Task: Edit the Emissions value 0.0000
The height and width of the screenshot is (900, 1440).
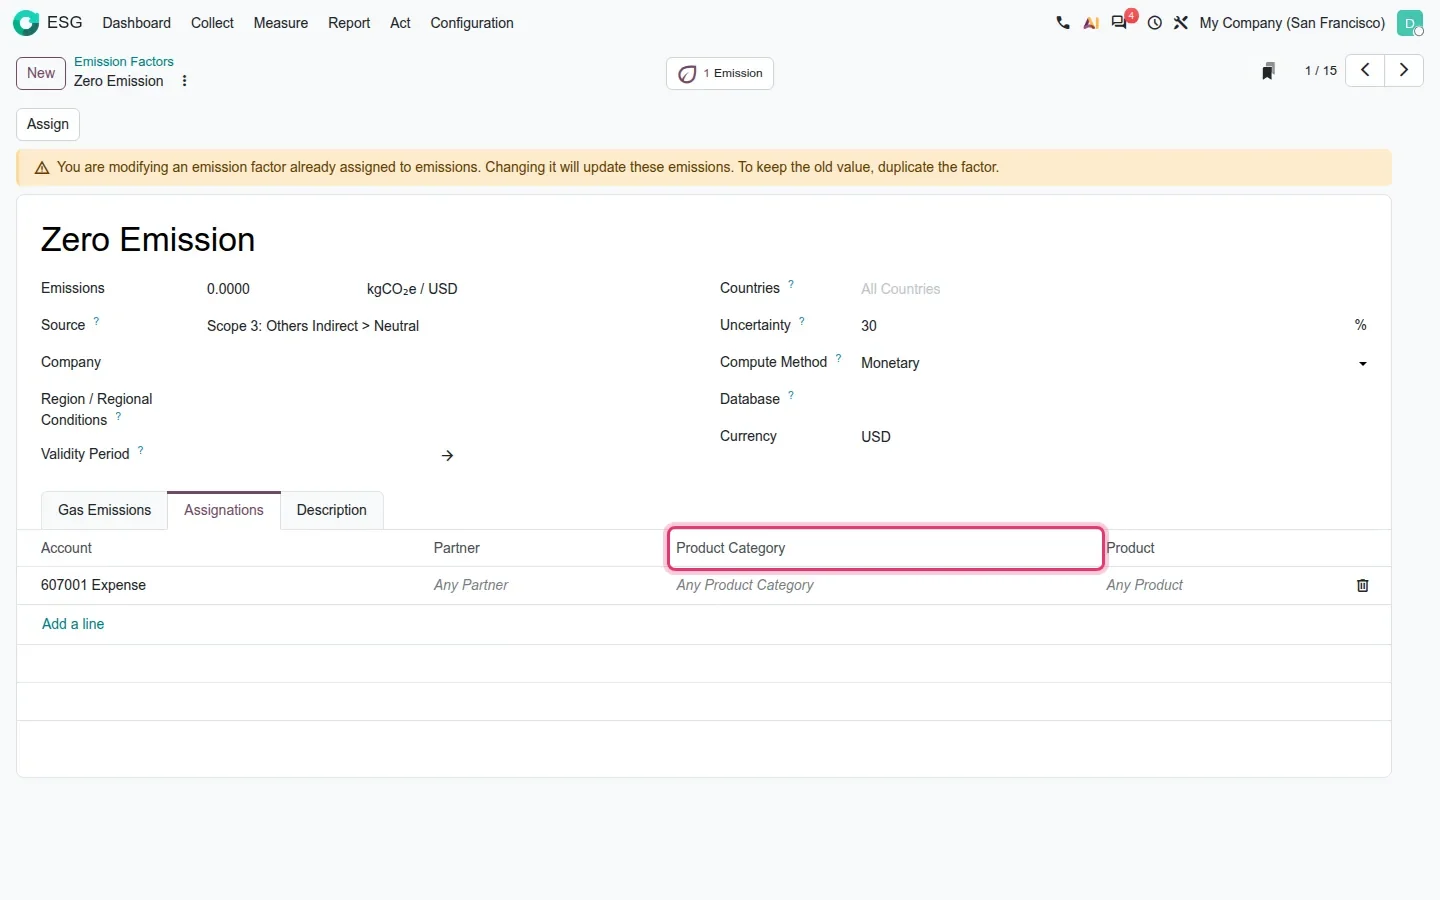Action: coord(280,289)
